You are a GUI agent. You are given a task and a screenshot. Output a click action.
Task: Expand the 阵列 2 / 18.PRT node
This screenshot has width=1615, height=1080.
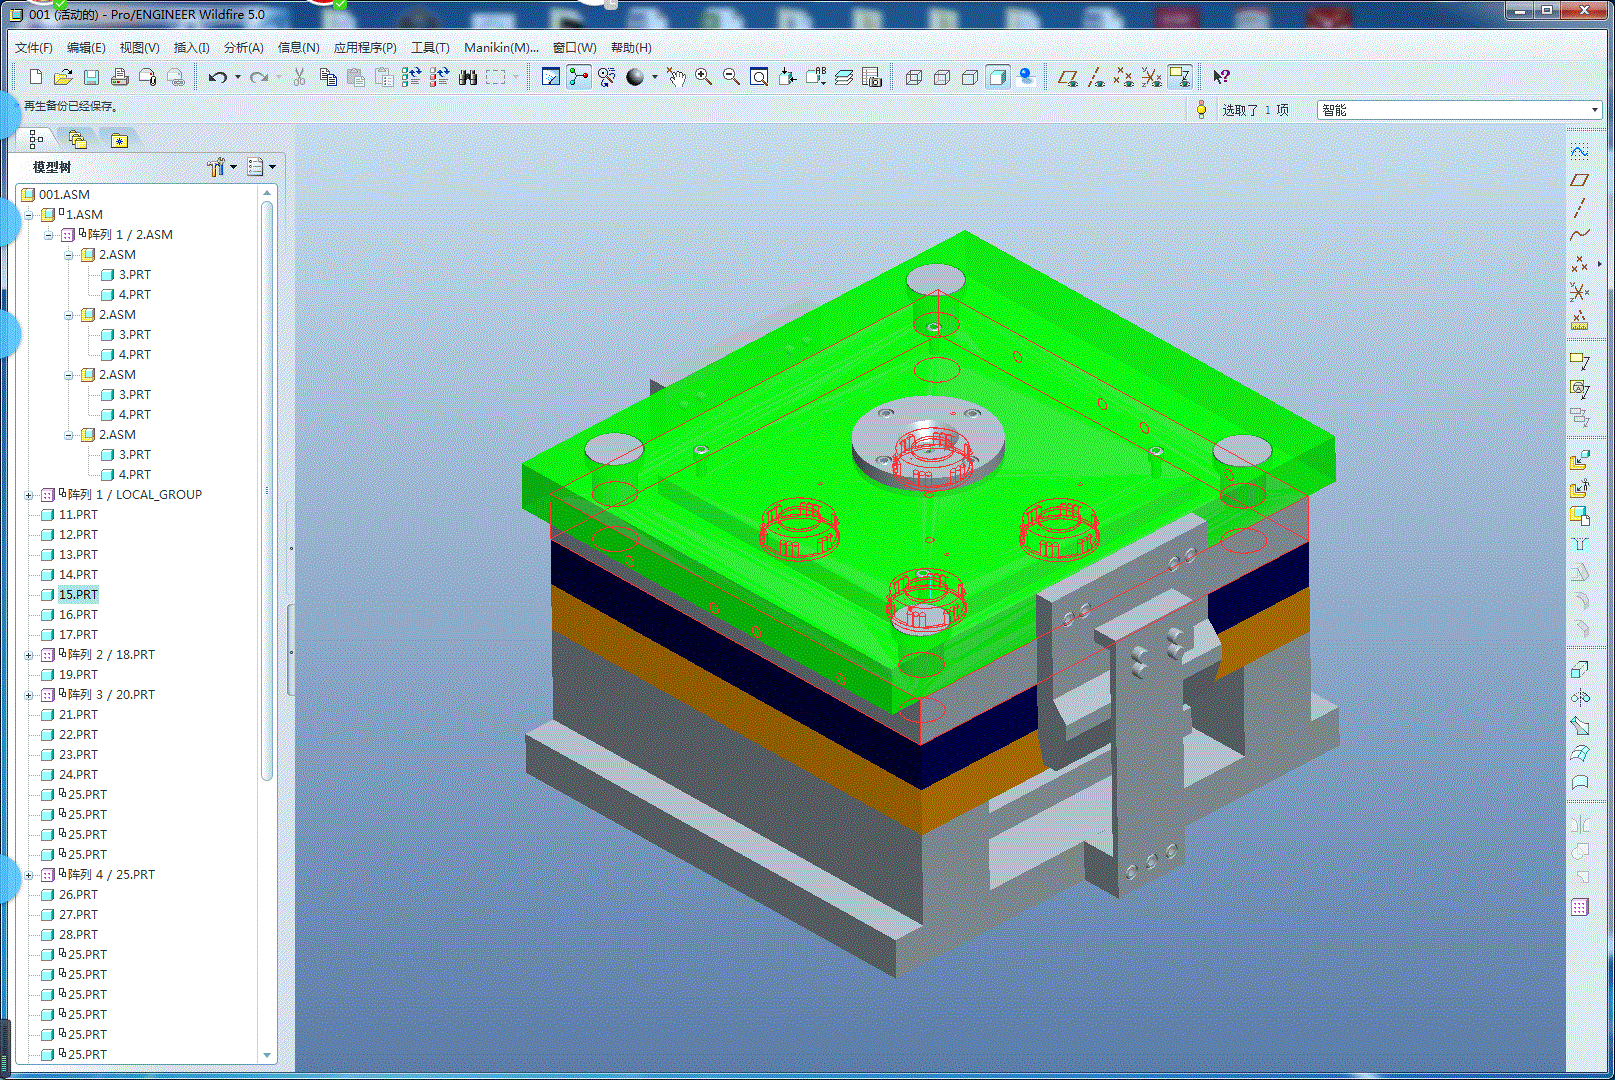tap(29, 655)
